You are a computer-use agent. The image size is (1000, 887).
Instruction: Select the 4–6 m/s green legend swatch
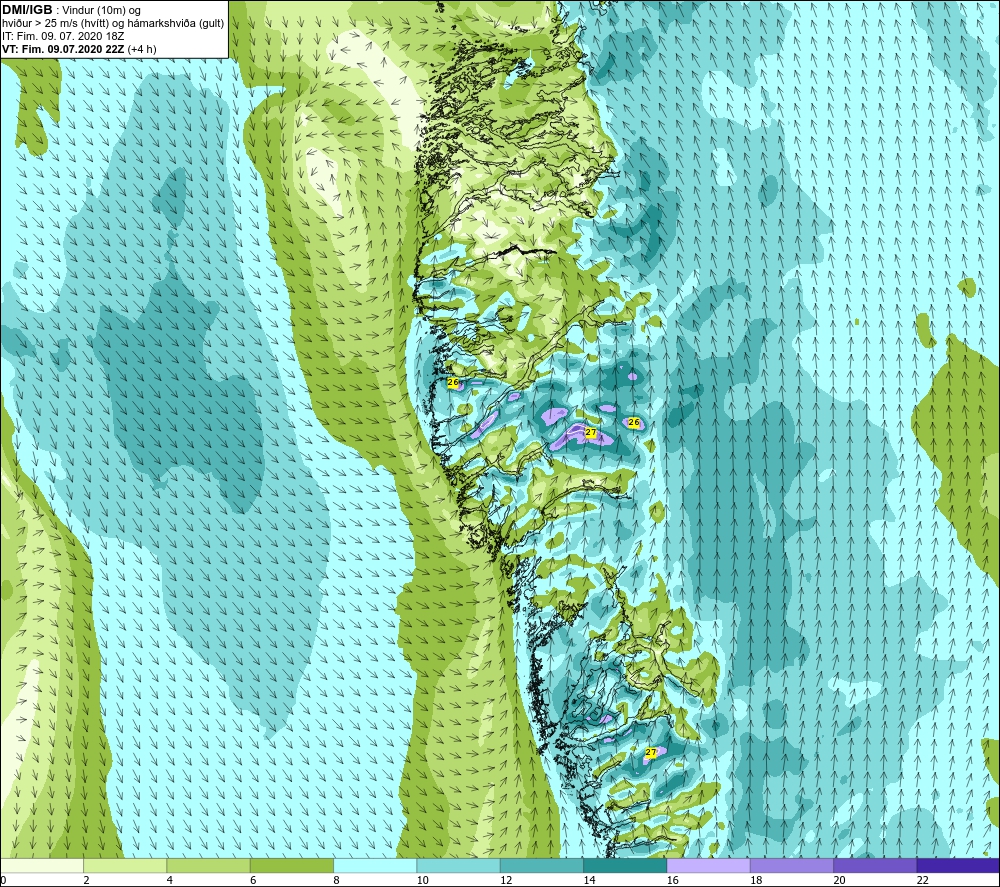[x=209, y=865]
